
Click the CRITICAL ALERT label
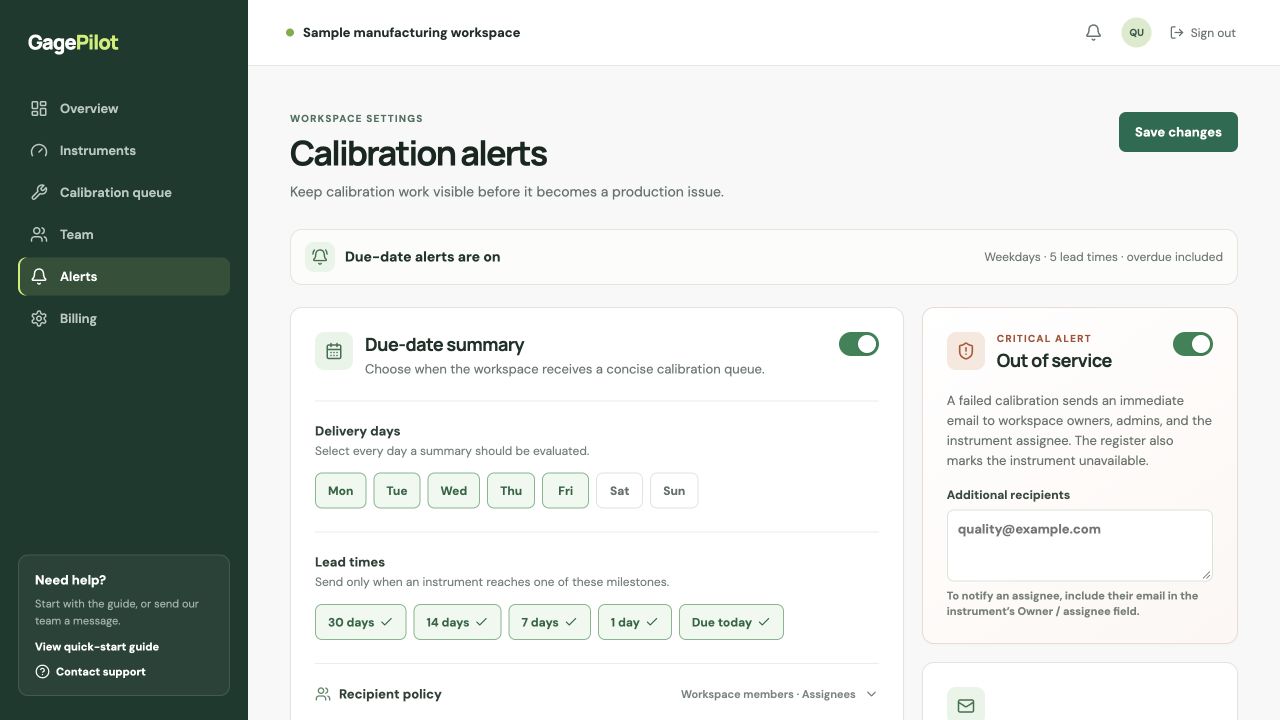pyautogui.click(x=1044, y=339)
